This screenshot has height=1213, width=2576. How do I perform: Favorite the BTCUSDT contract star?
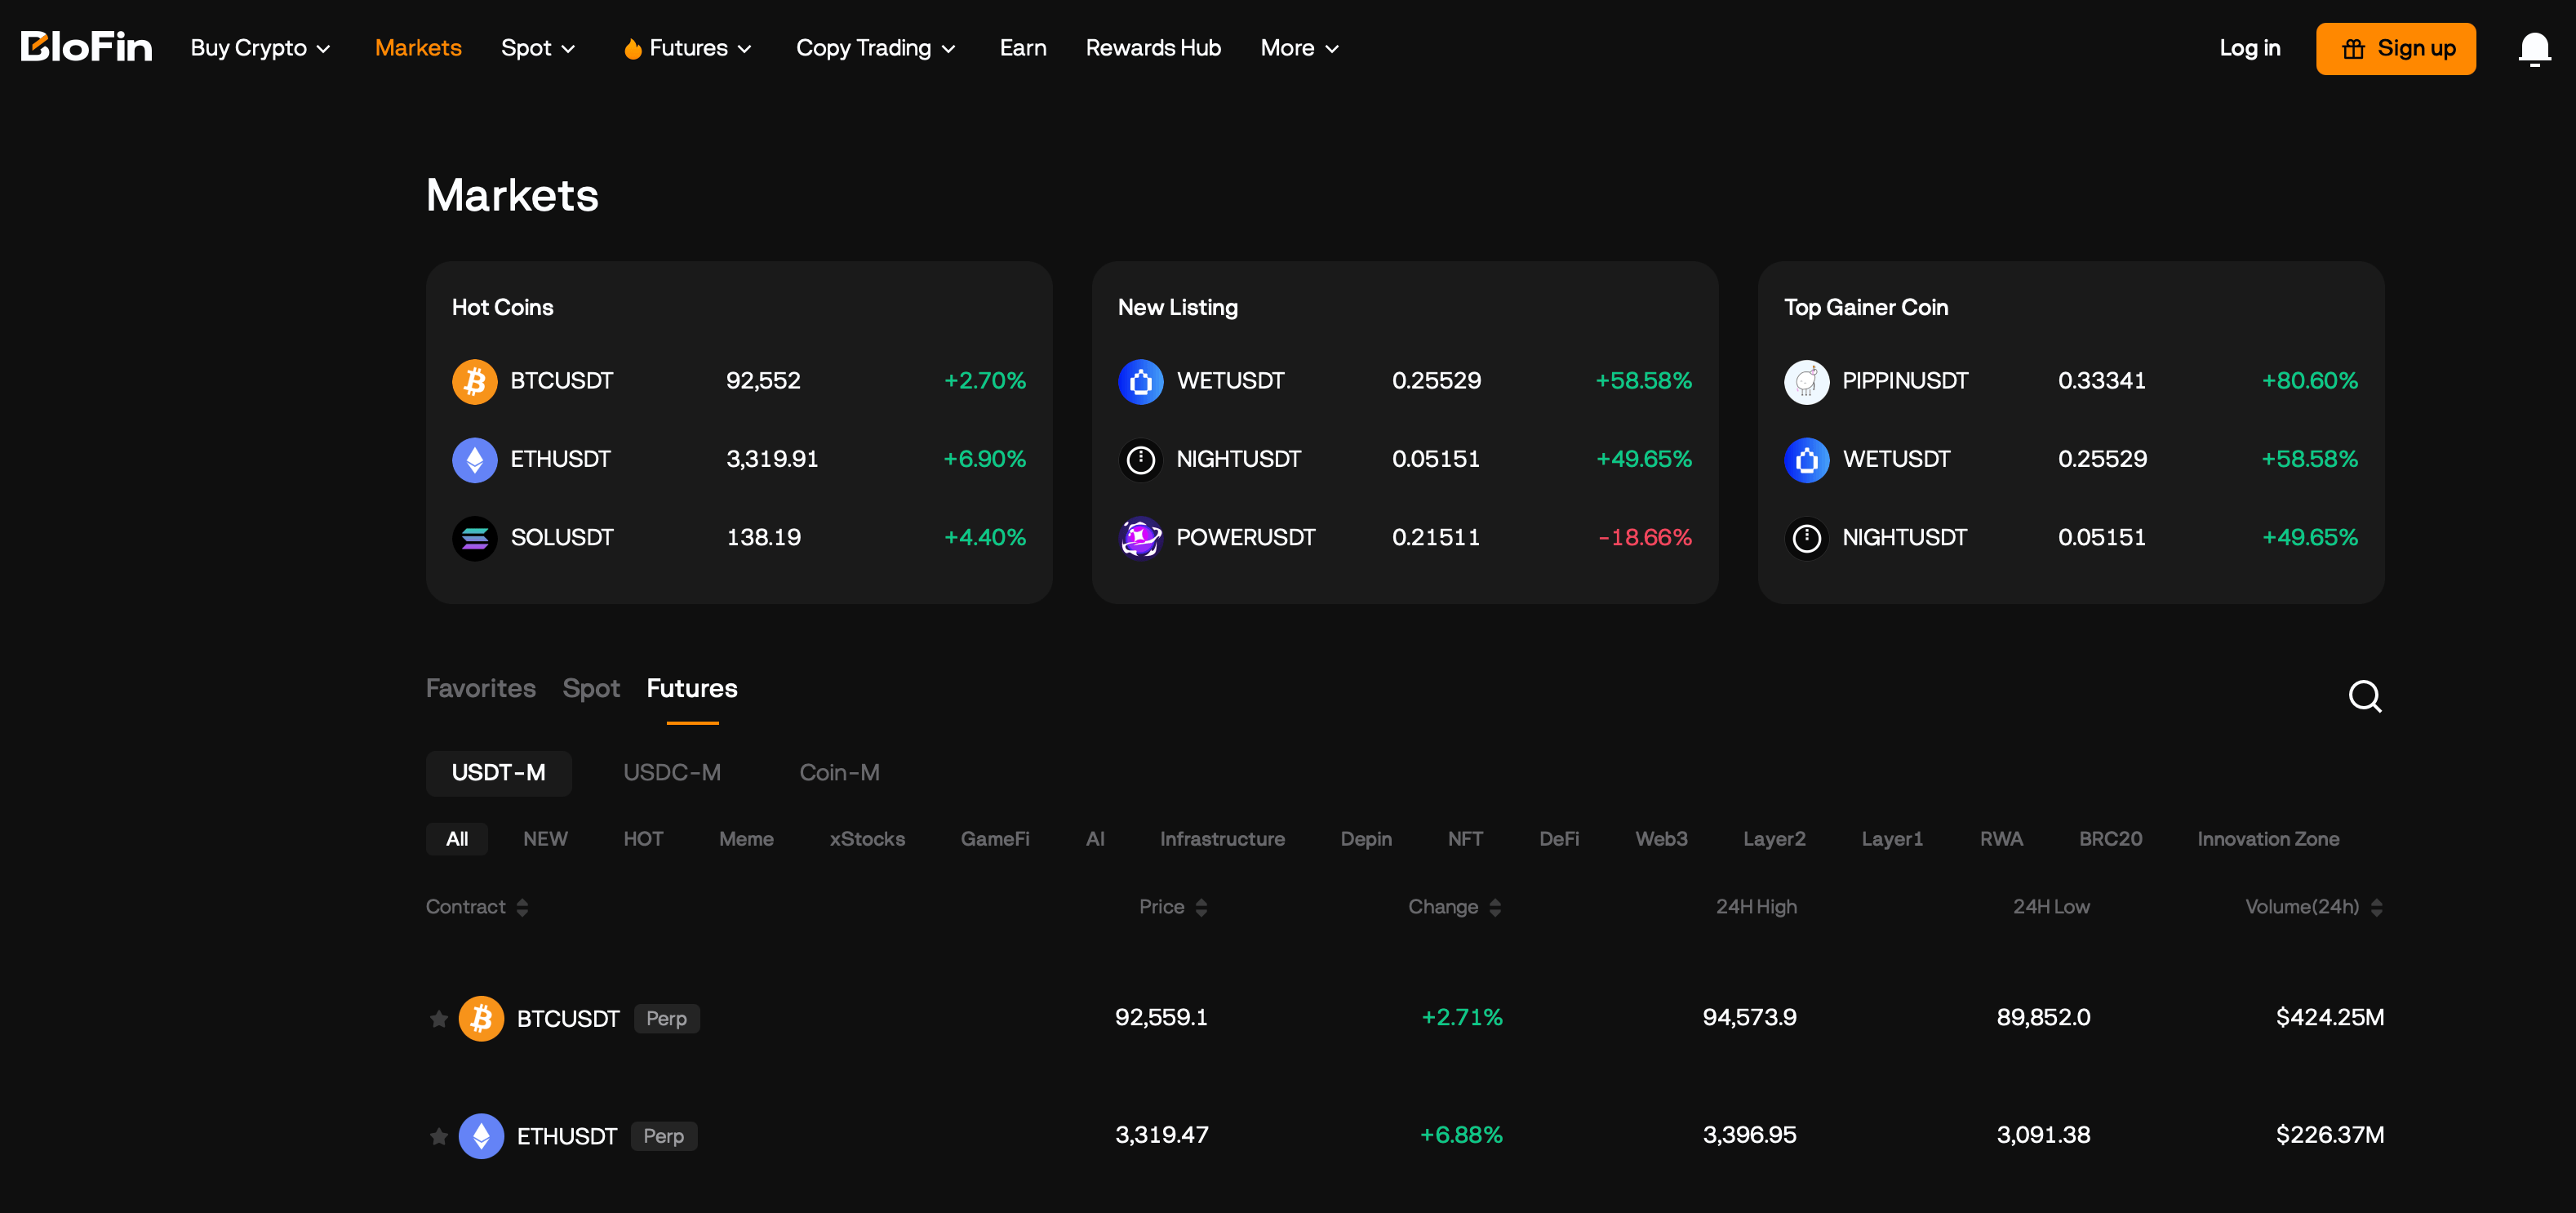(x=438, y=1018)
